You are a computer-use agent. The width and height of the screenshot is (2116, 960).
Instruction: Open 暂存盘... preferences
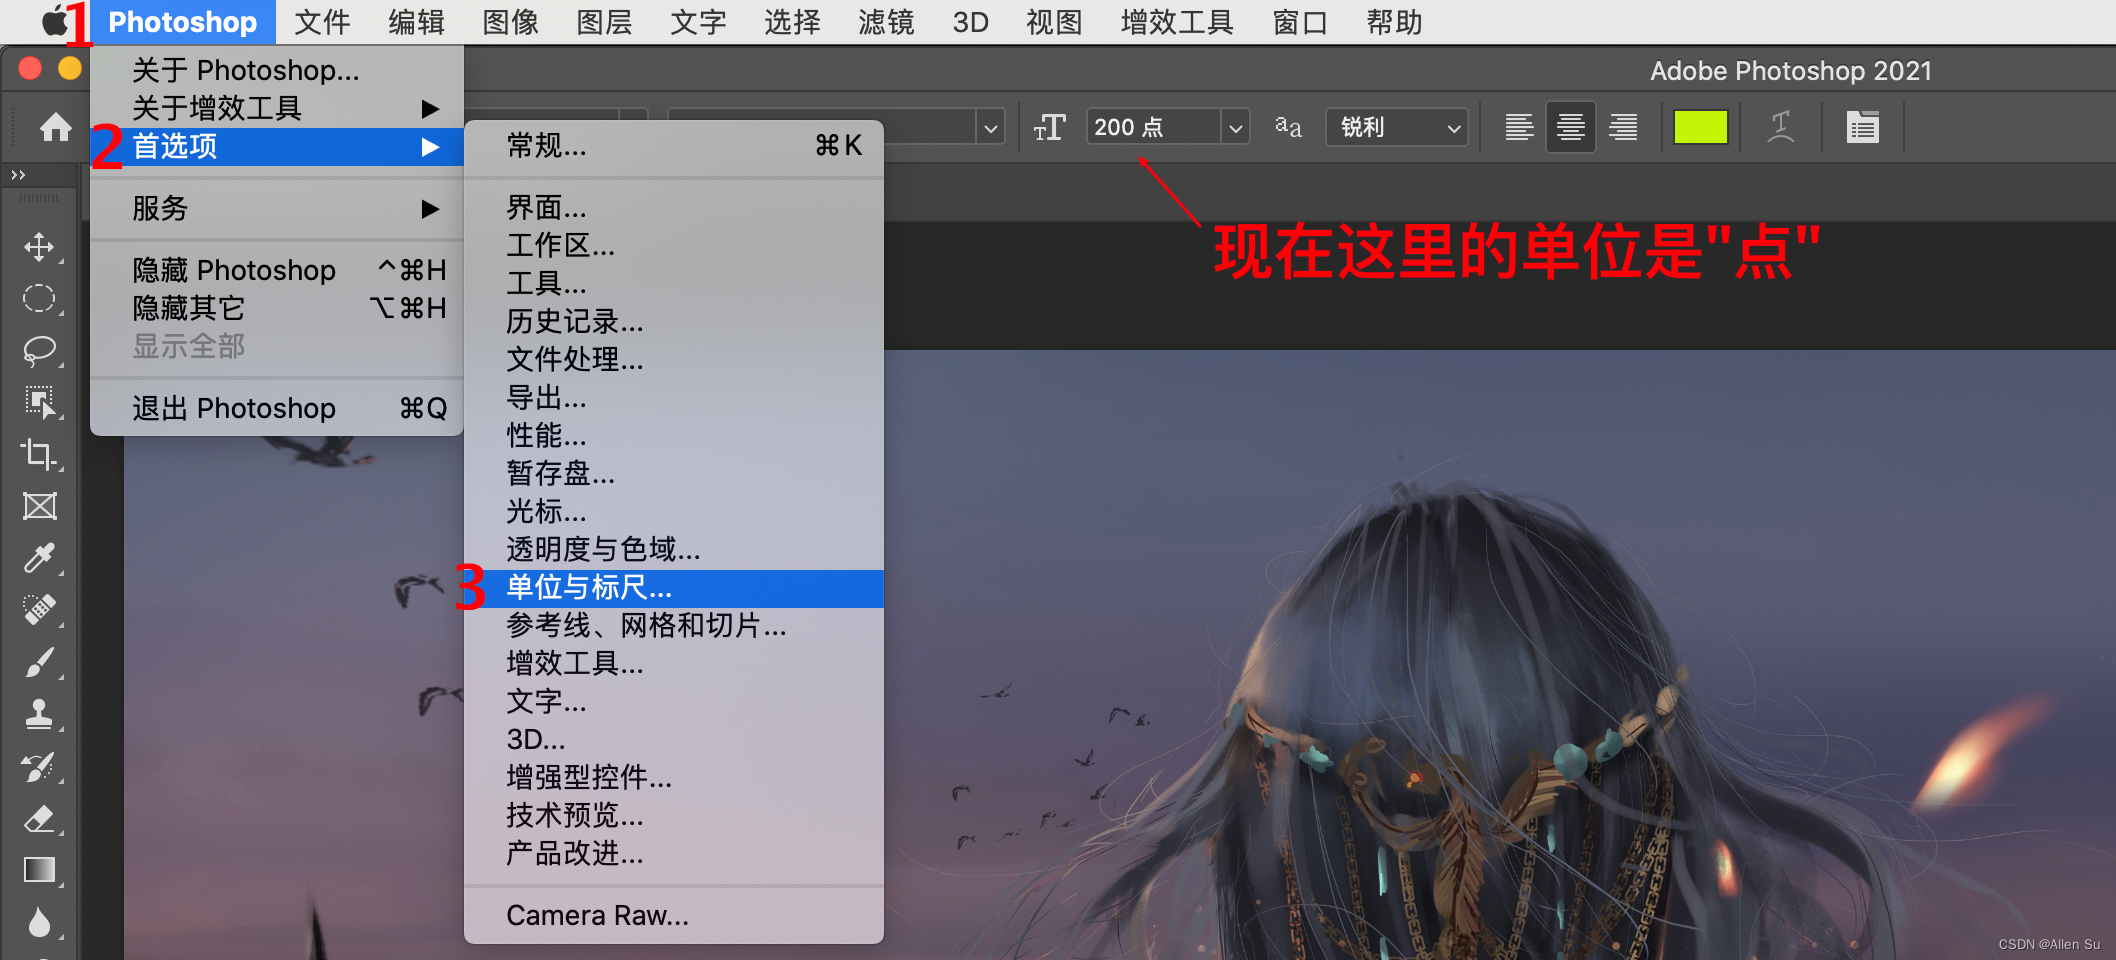point(674,473)
